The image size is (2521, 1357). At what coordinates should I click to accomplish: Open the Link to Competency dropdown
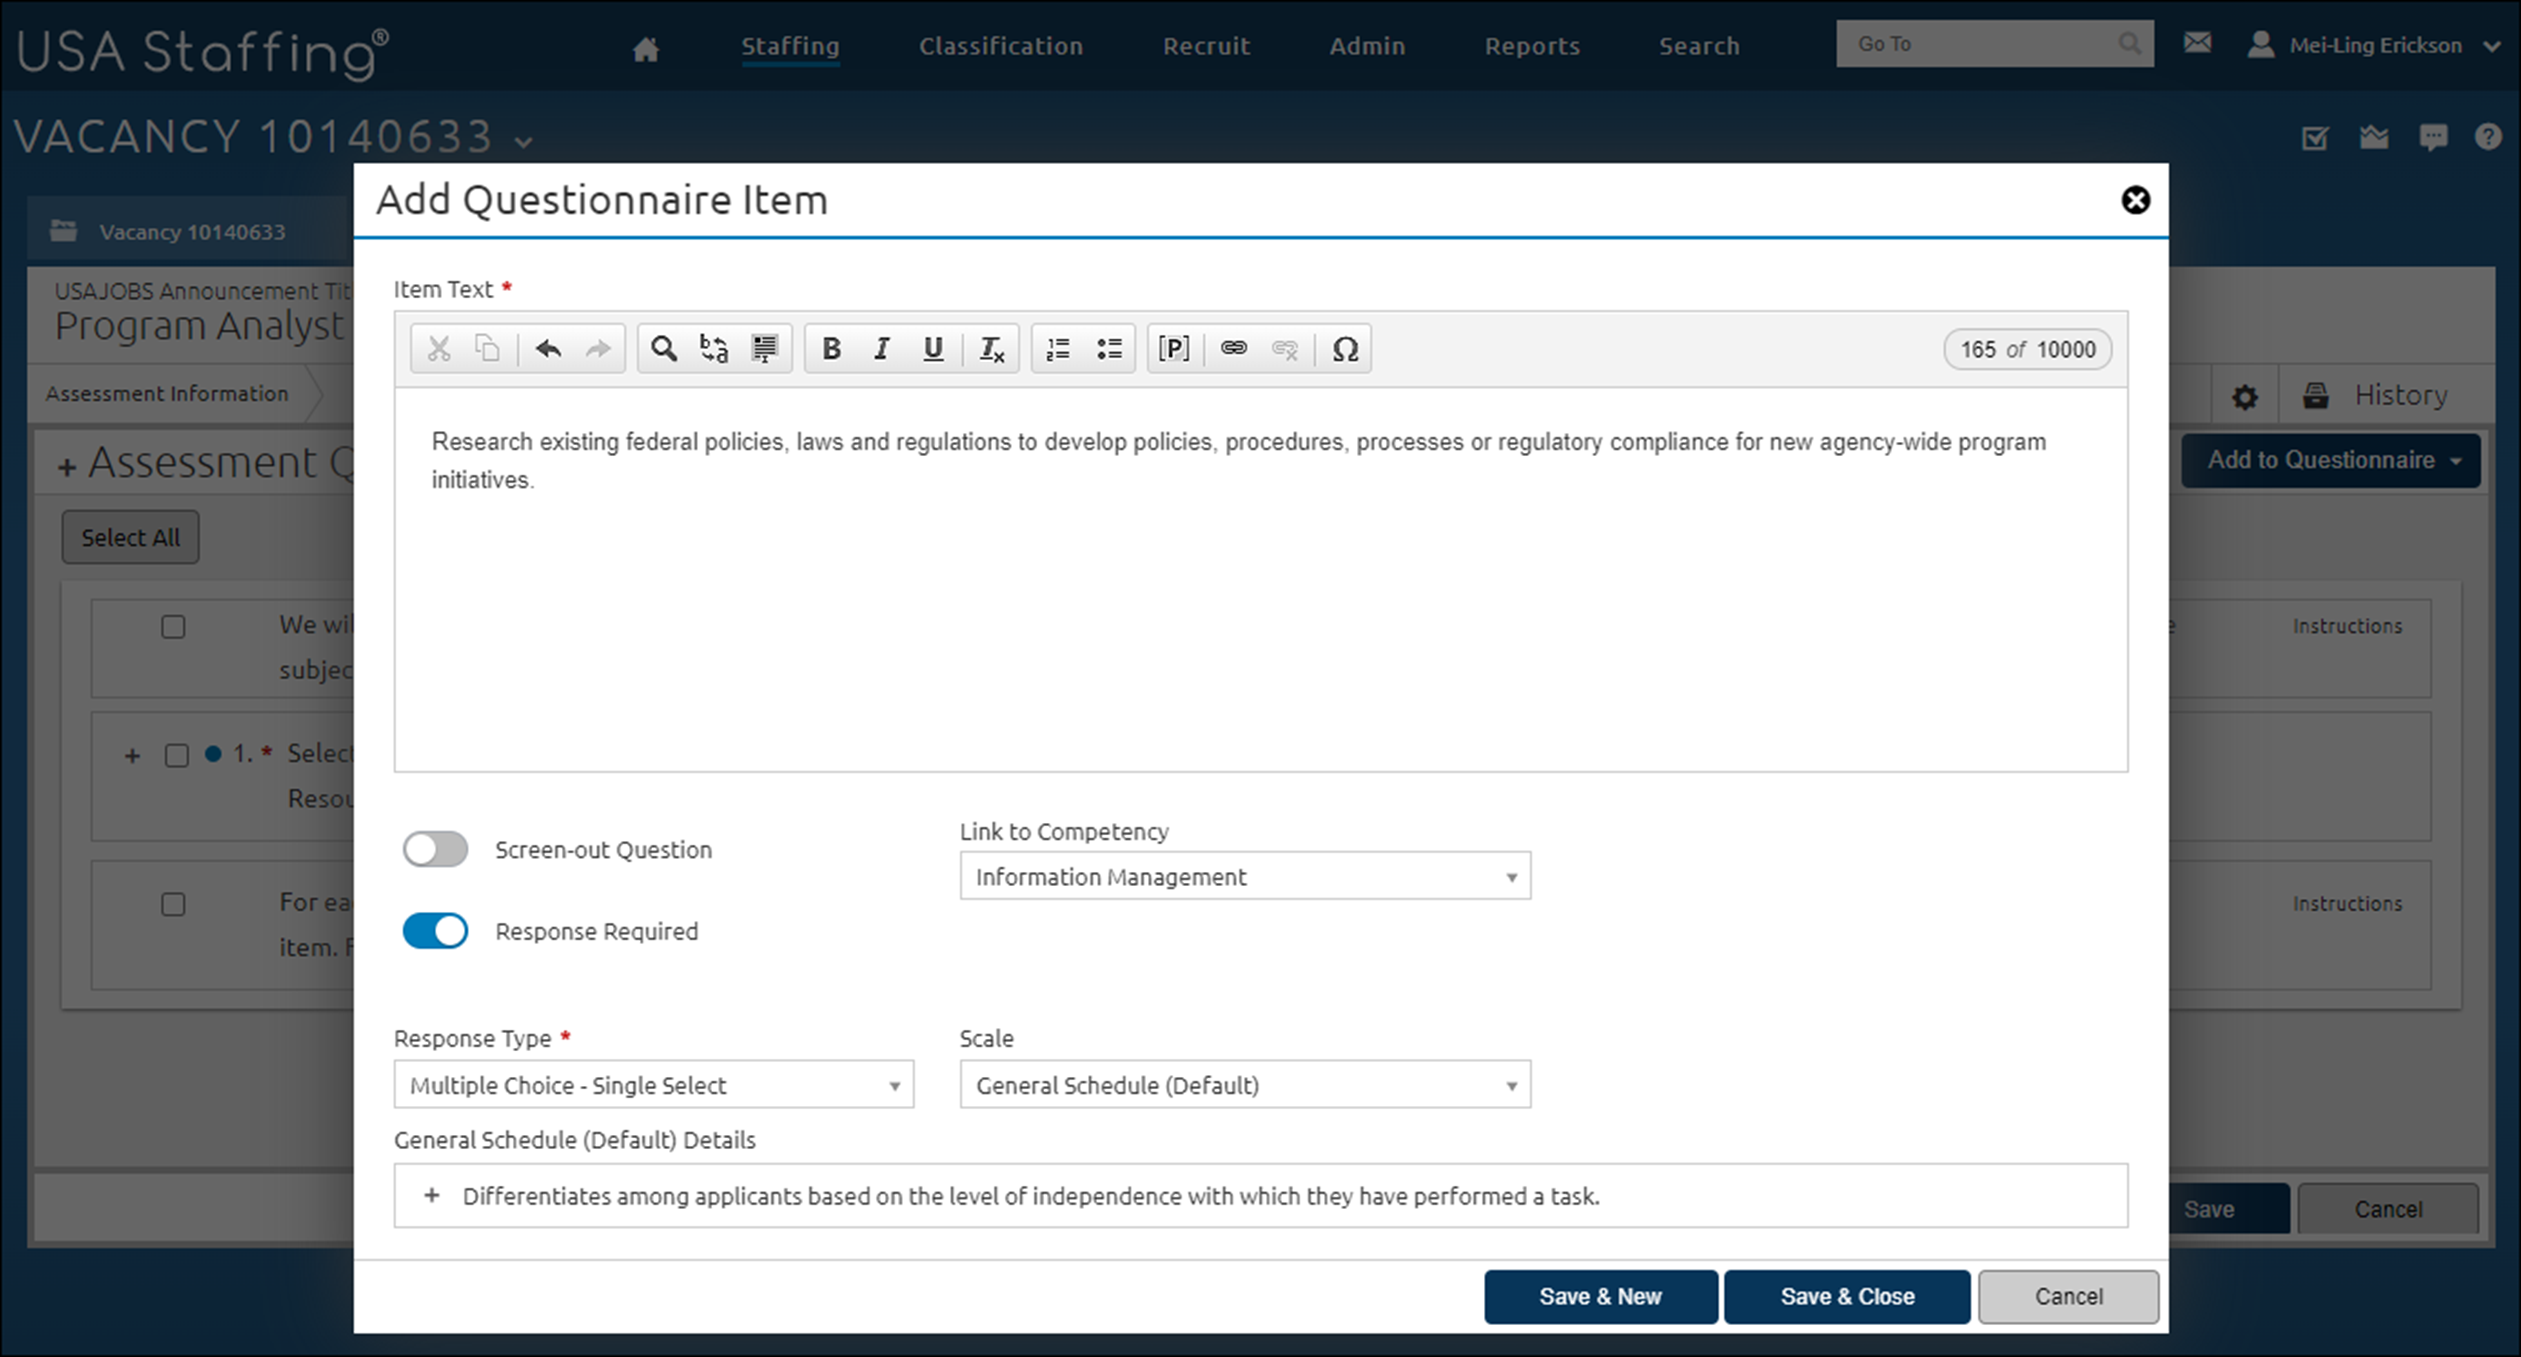coord(1244,876)
